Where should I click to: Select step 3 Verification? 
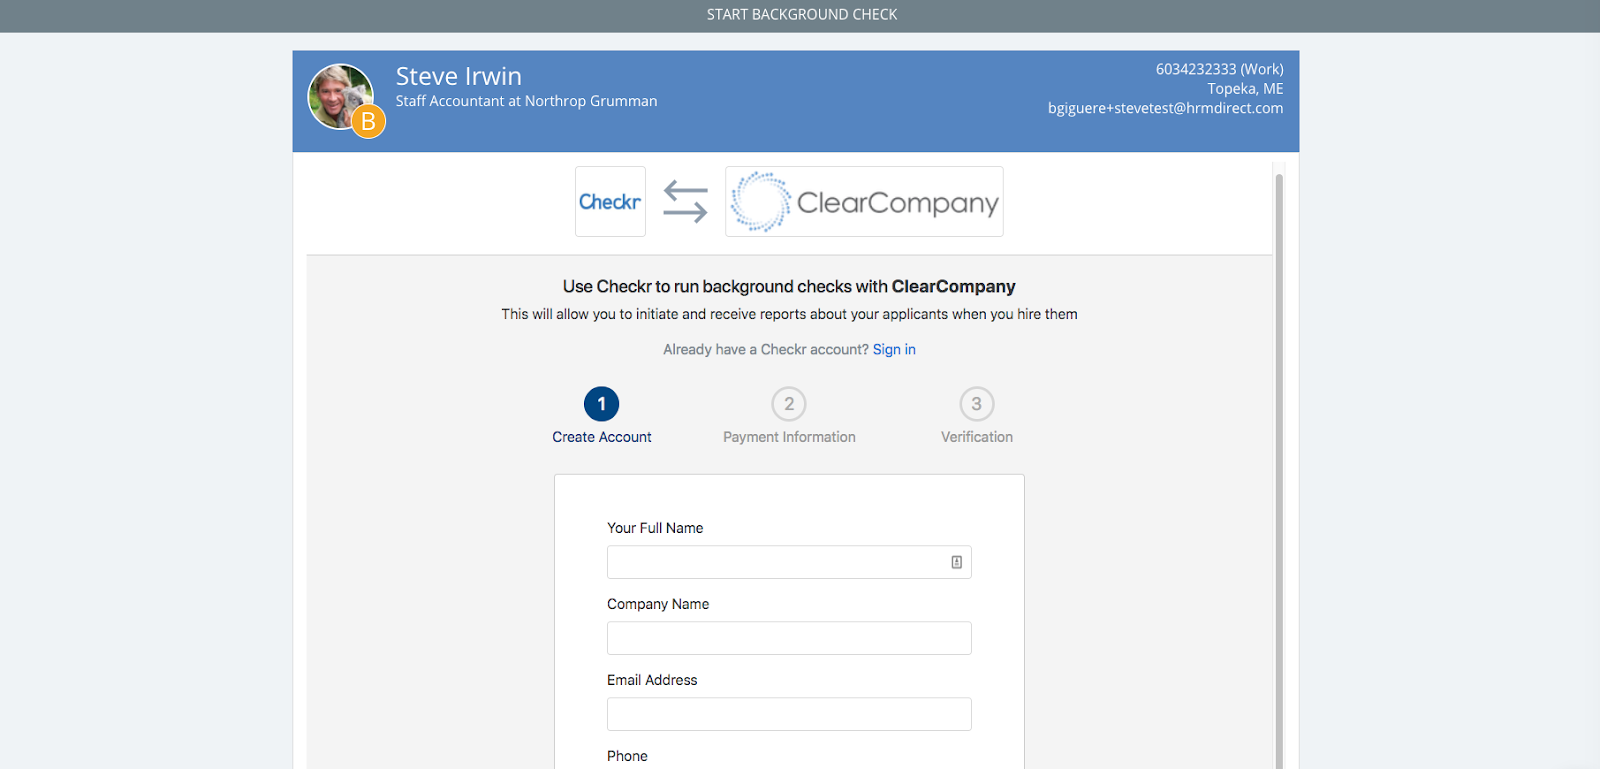pos(977,416)
